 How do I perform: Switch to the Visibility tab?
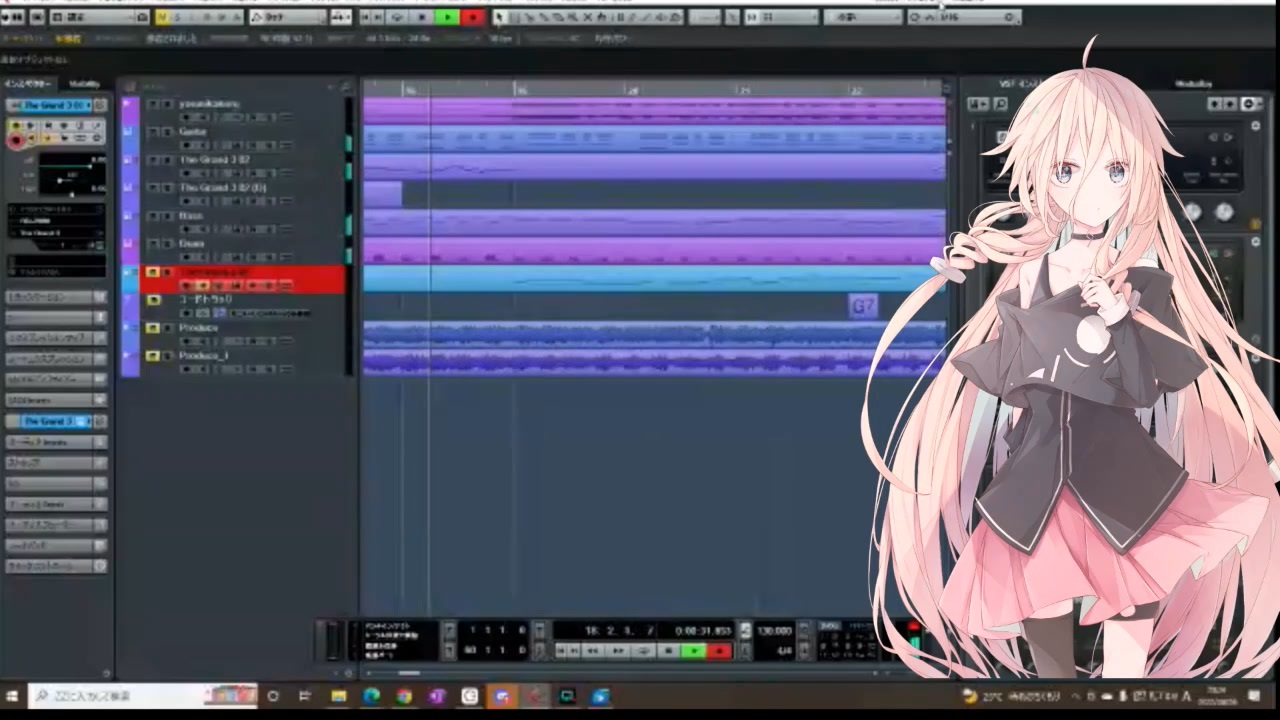point(85,84)
